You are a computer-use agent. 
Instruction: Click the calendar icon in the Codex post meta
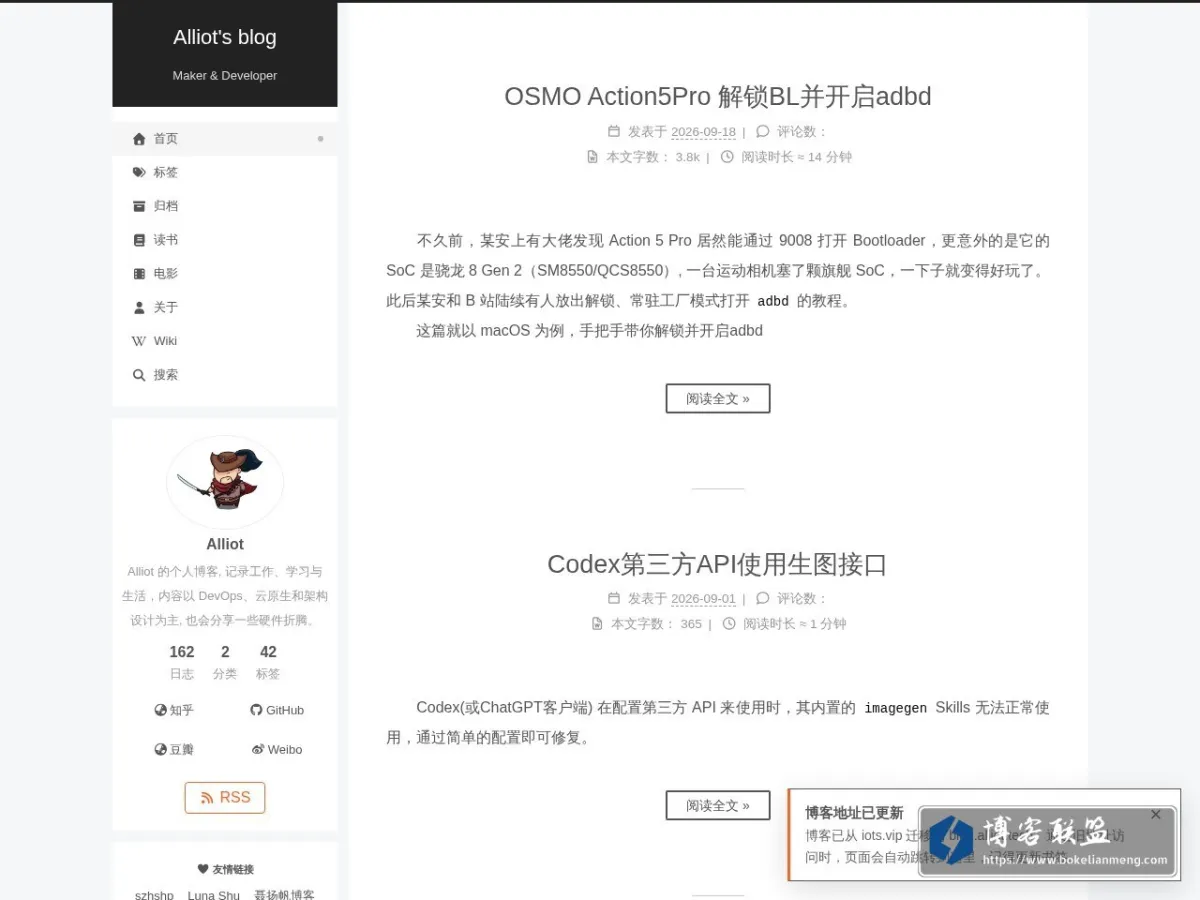(614, 598)
